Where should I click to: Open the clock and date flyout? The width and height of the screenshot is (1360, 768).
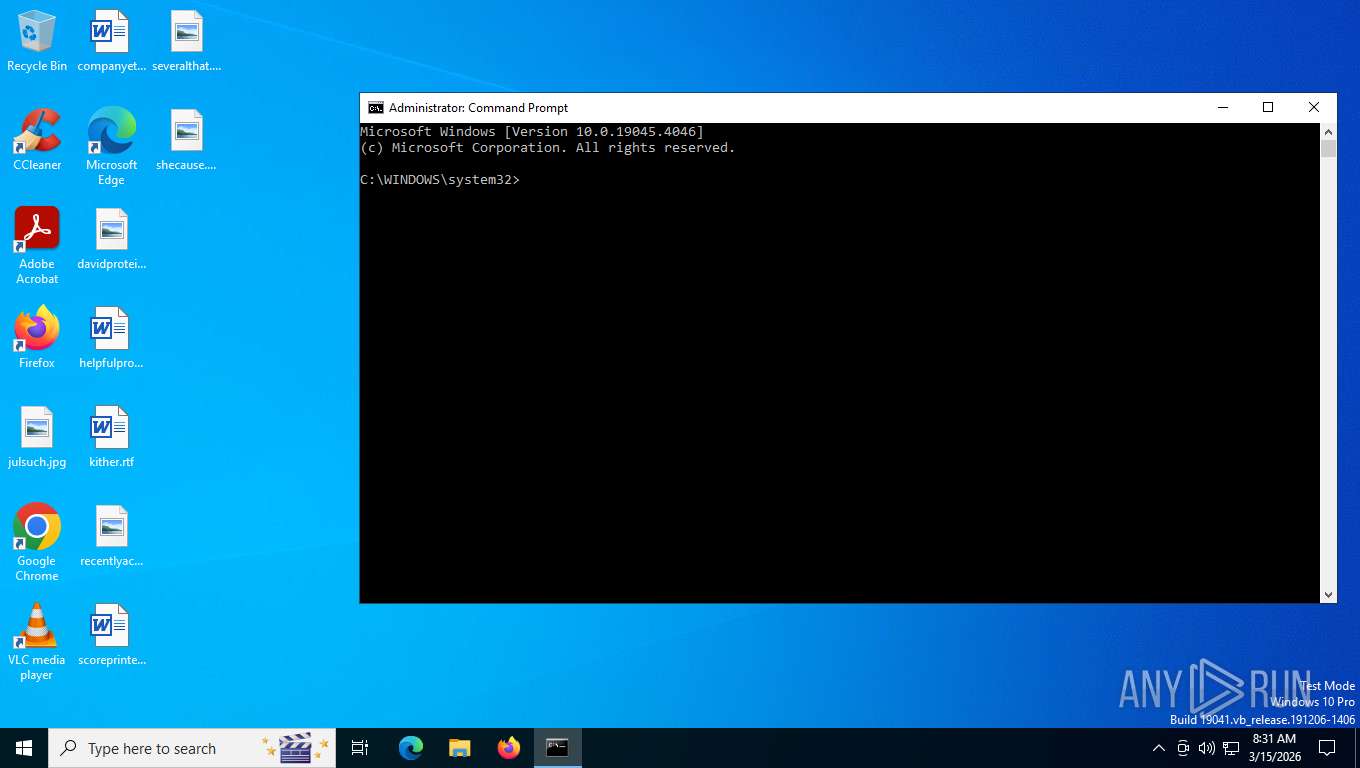point(1274,748)
